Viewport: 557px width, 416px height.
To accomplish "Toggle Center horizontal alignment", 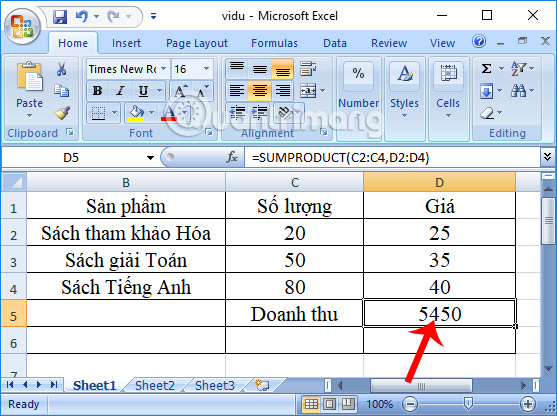I will (x=260, y=91).
